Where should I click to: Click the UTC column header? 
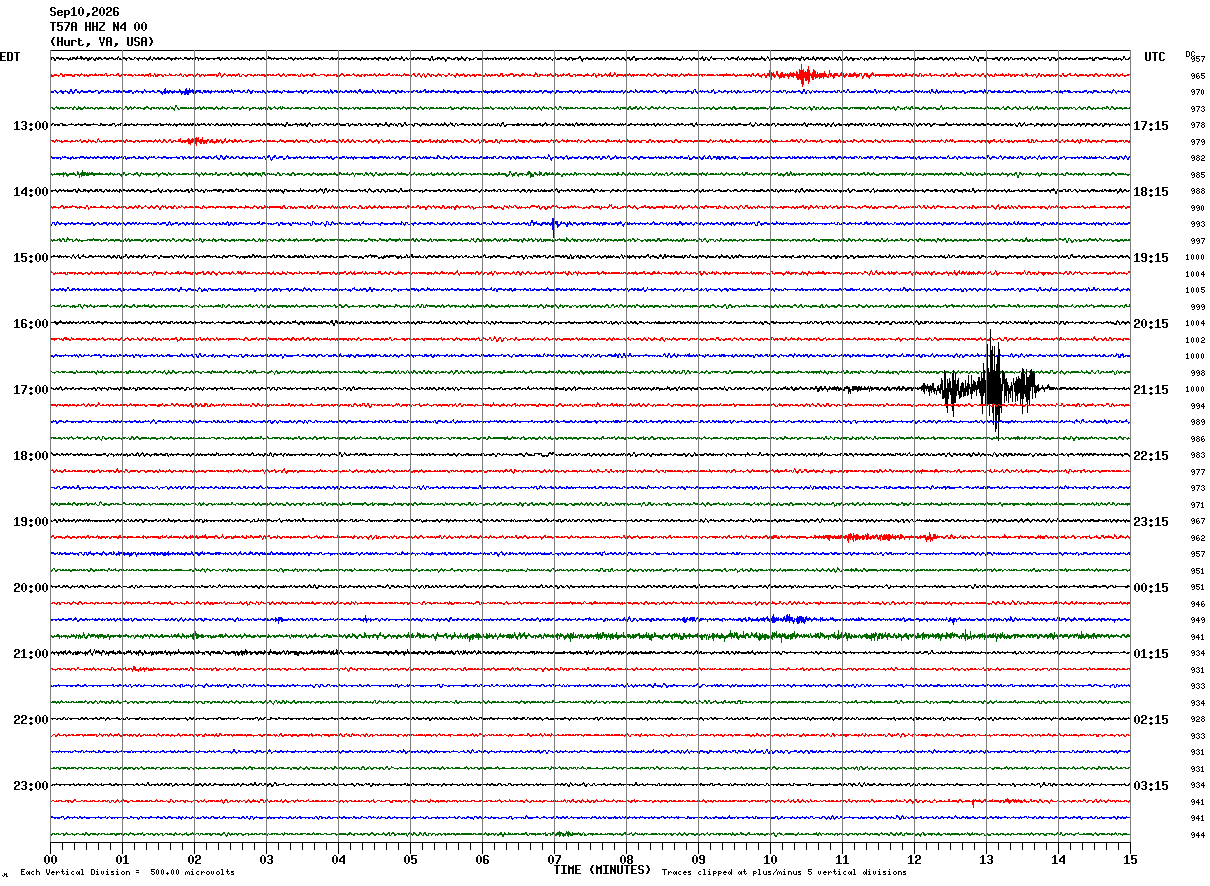(1155, 57)
